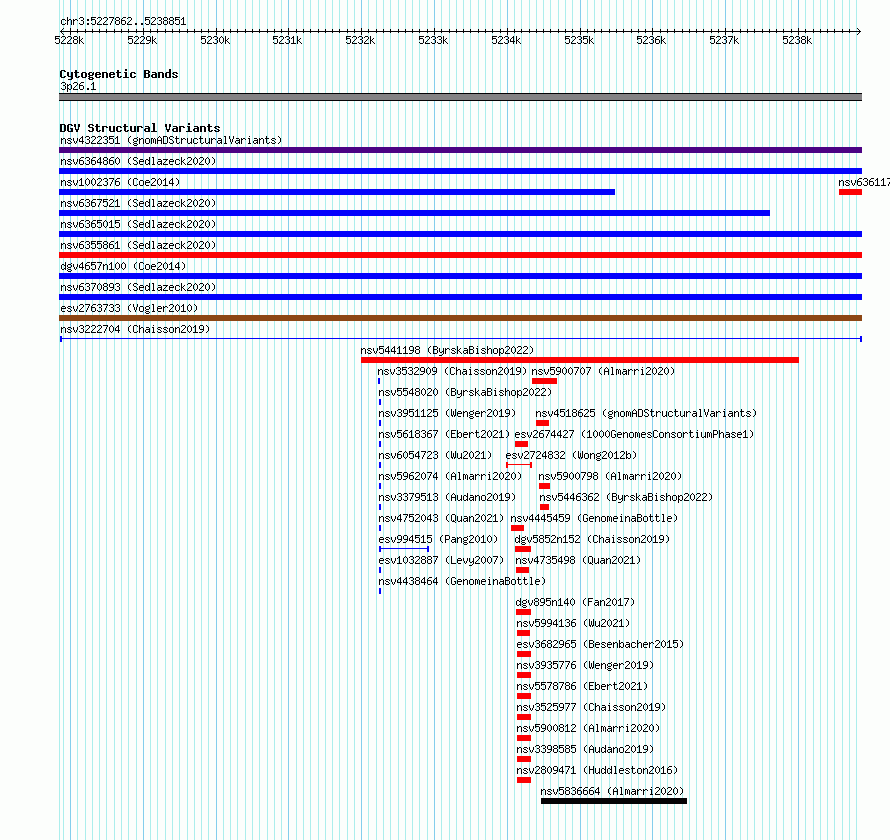This screenshot has height=840, width=890.
Task: Click the brown esv2763733 variant bar
Action: 460,318
